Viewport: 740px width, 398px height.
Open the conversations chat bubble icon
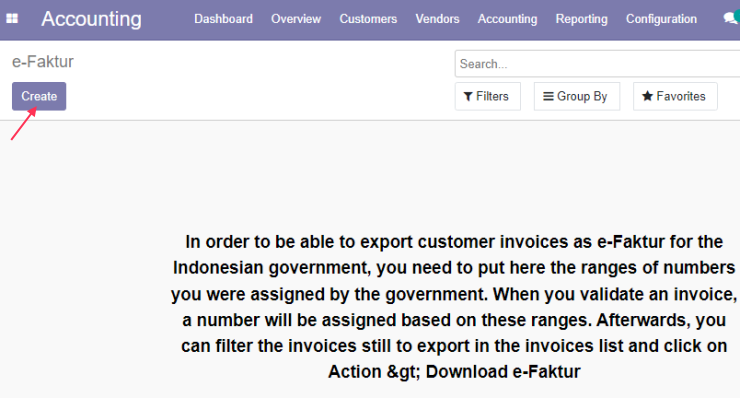click(x=731, y=18)
